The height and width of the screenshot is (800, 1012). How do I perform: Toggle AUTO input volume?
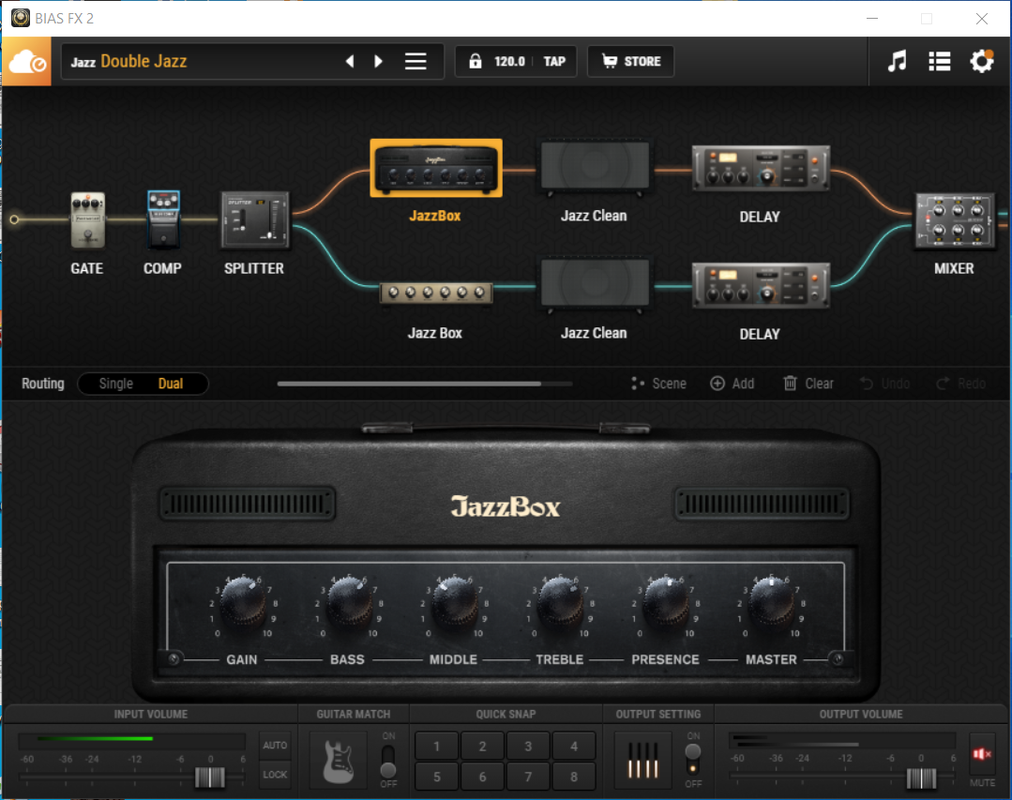click(x=275, y=745)
